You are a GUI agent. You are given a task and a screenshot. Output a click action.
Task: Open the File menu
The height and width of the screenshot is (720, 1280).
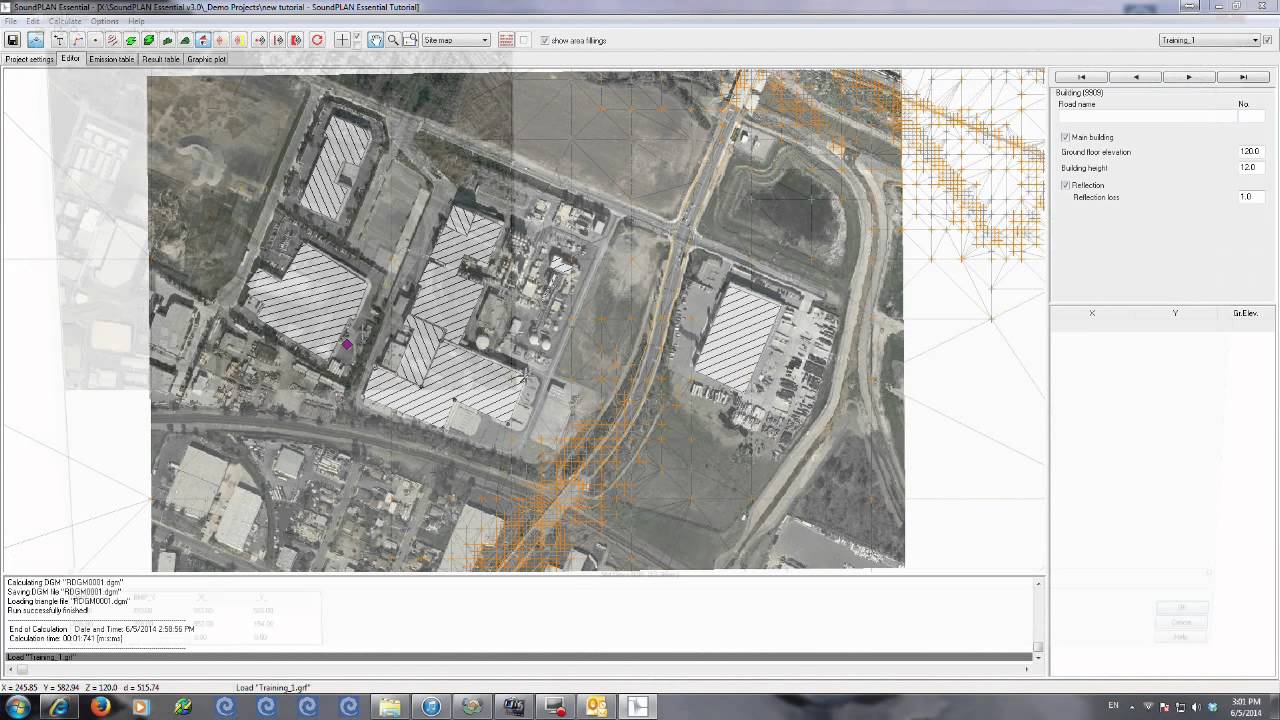click(x=10, y=21)
